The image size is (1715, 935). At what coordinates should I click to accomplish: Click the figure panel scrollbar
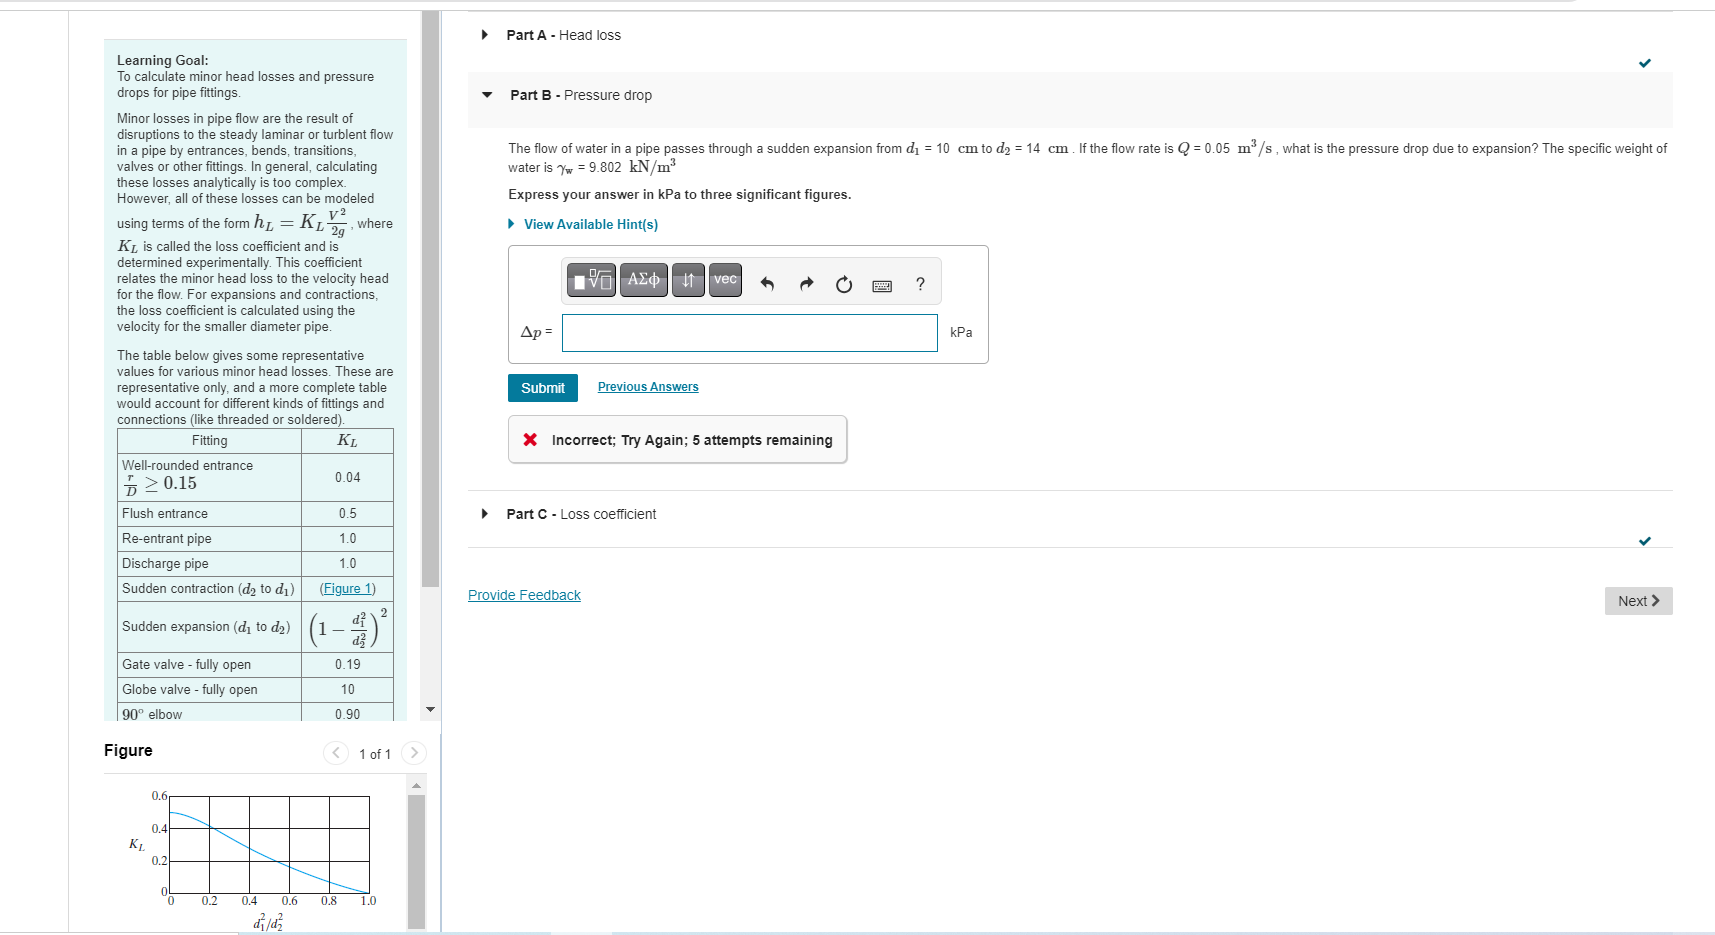pyautogui.click(x=417, y=860)
